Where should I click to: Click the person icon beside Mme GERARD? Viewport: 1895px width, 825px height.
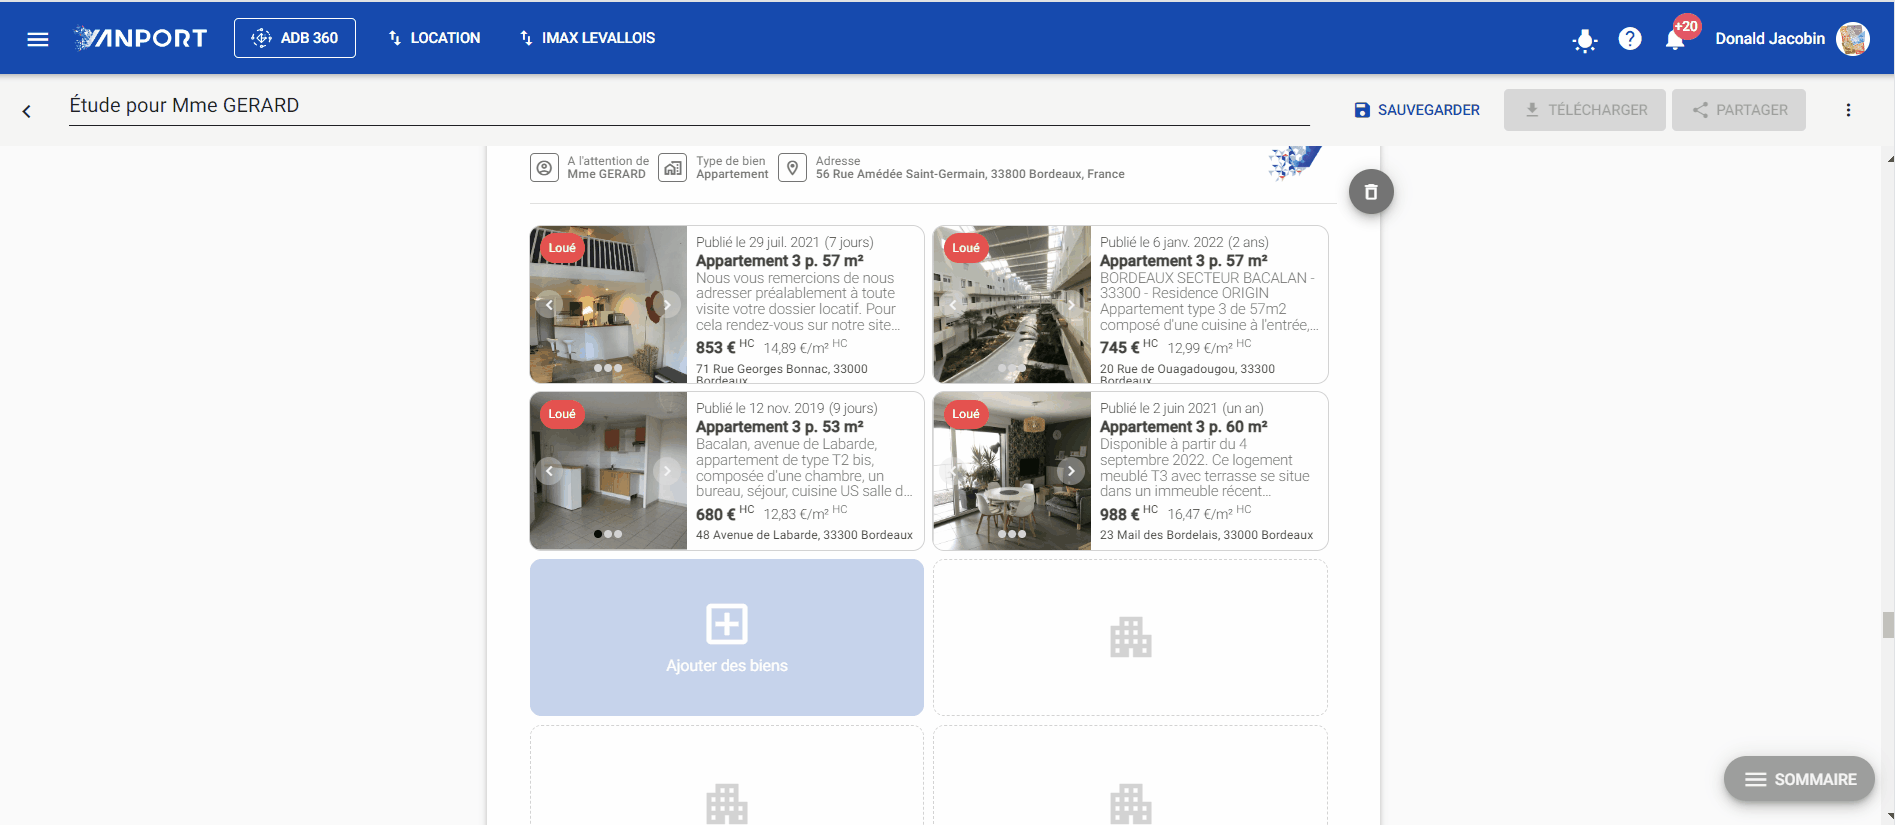[x=544, y=168]
